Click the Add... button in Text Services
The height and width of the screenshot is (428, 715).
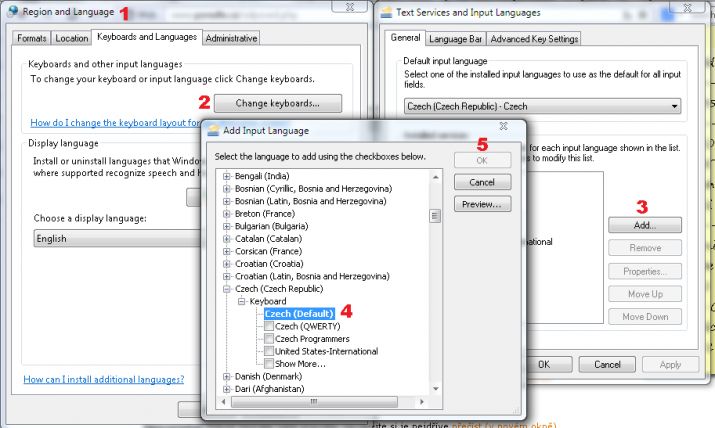coord(645,225)
